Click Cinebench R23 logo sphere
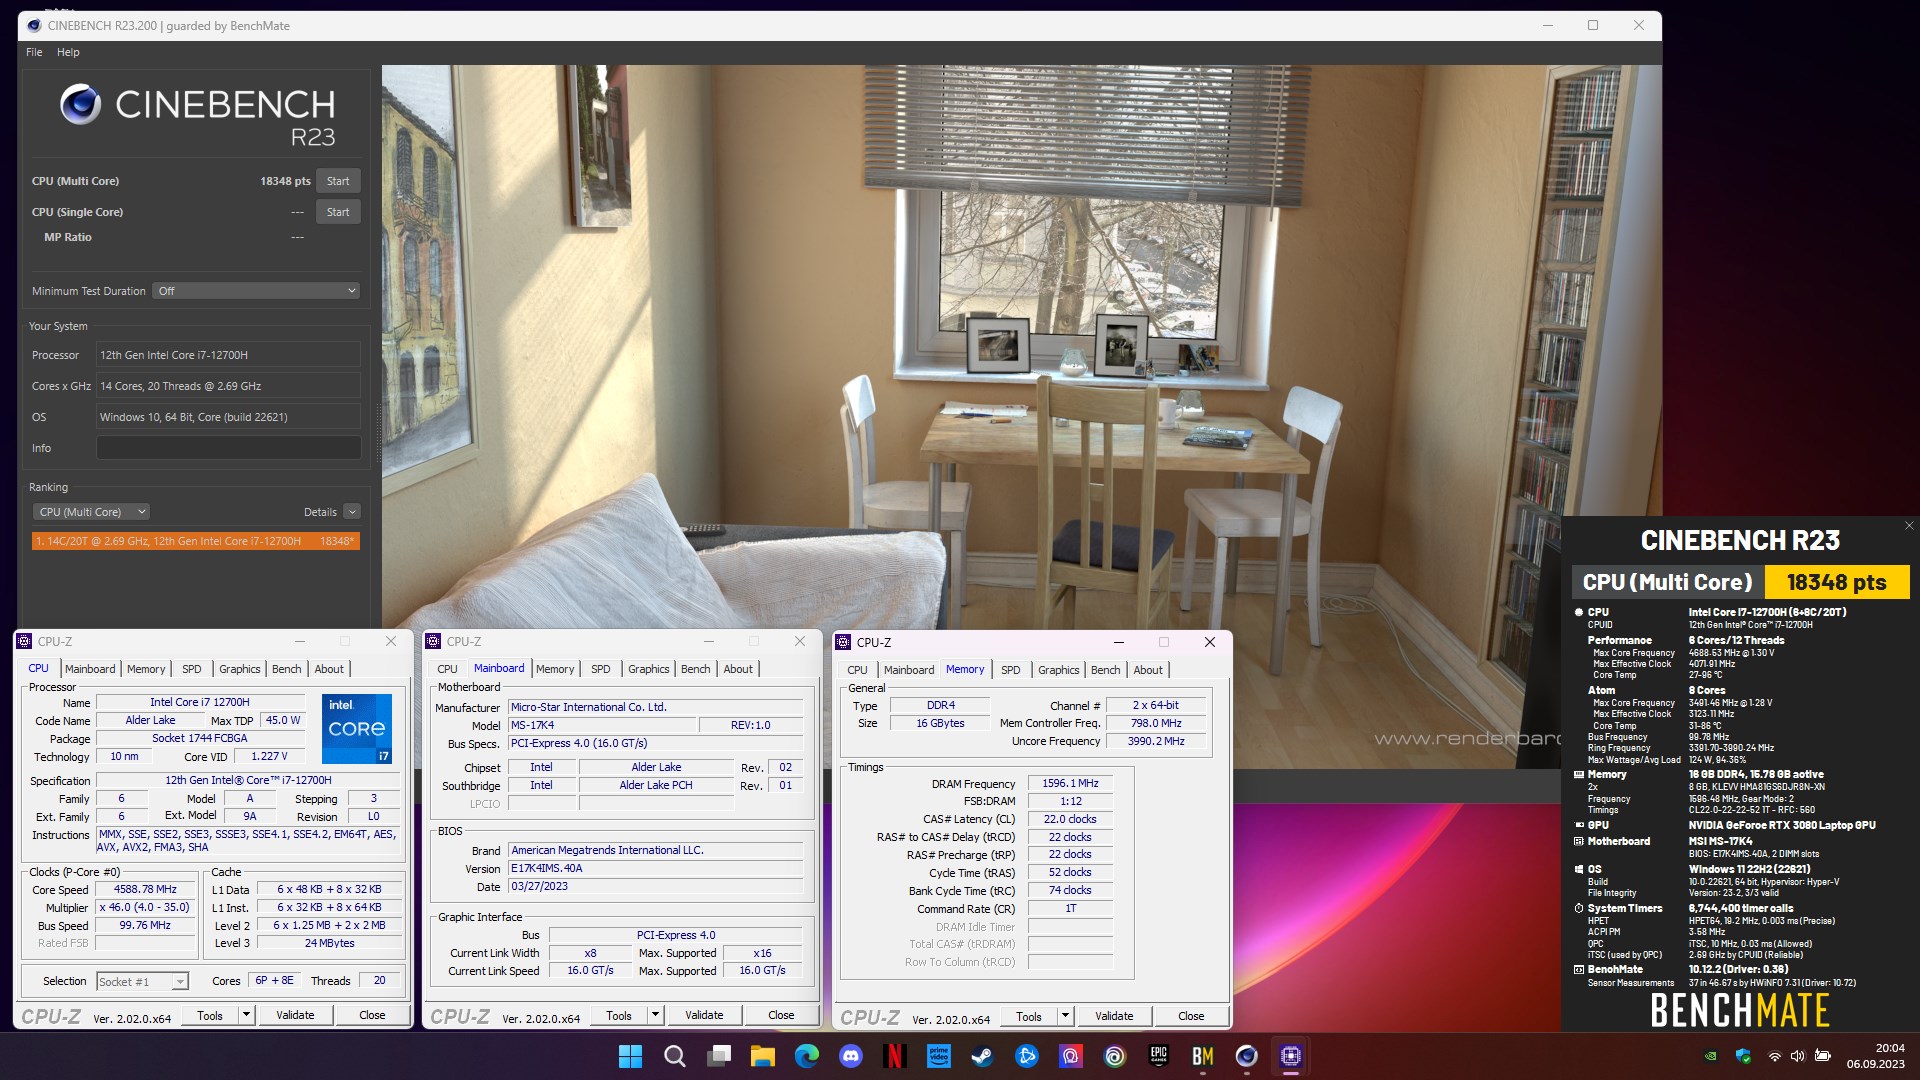 [80, 105]
